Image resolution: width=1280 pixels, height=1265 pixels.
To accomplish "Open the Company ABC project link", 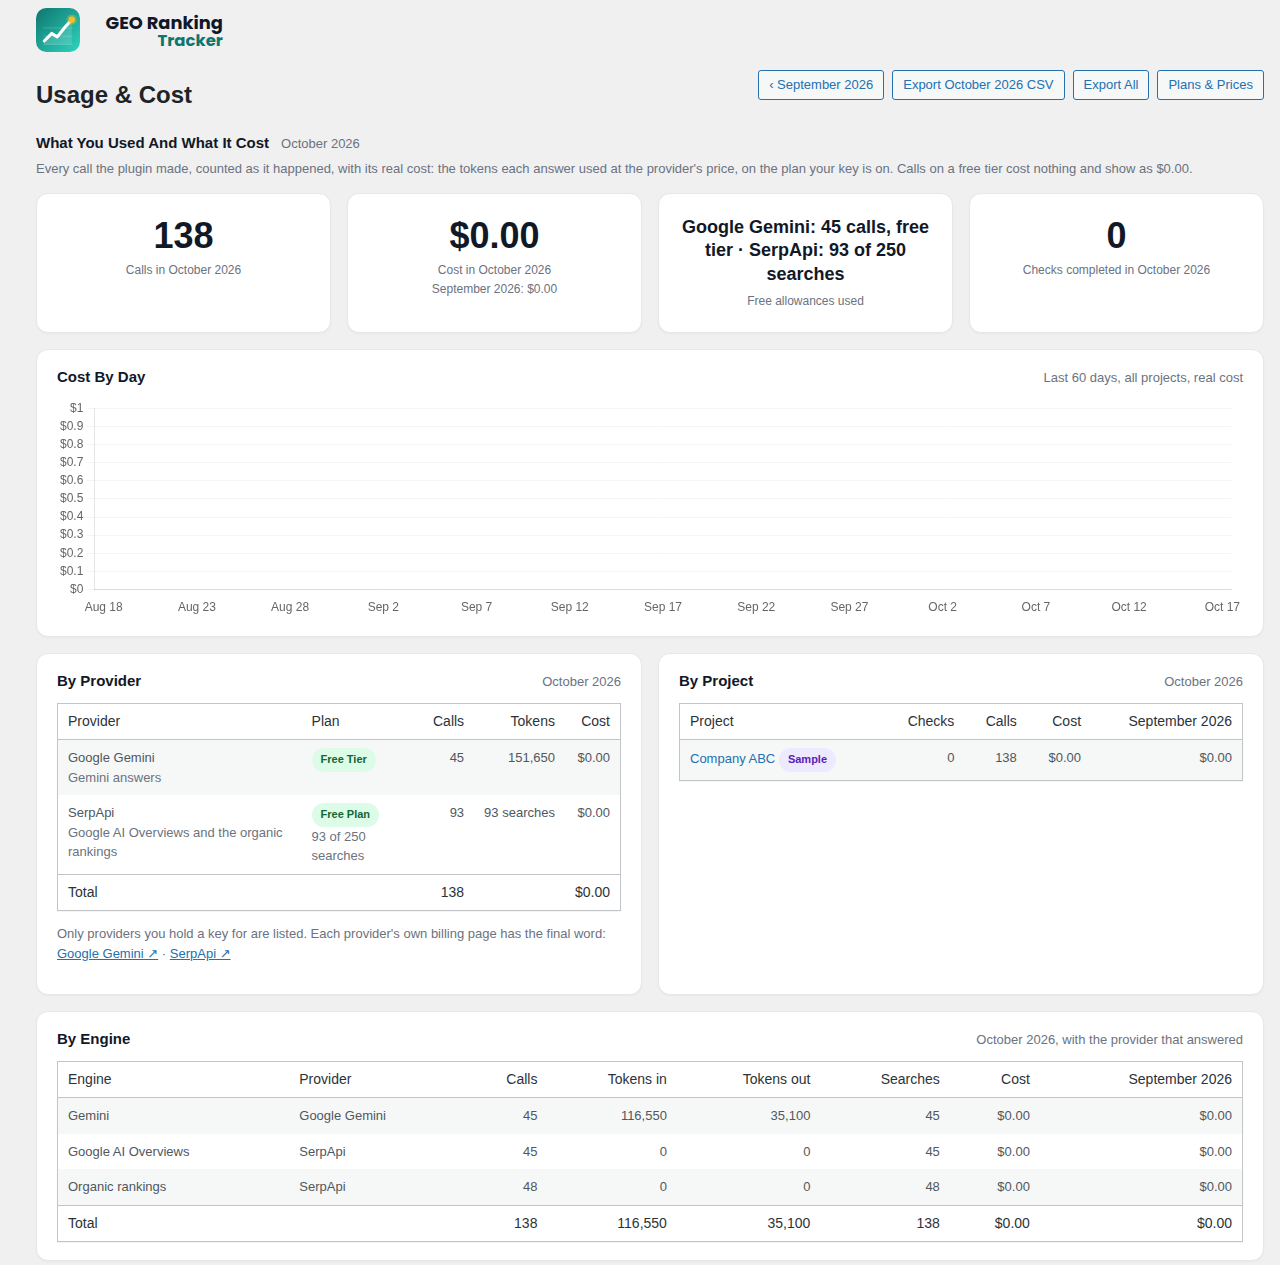I will point(732,759).
